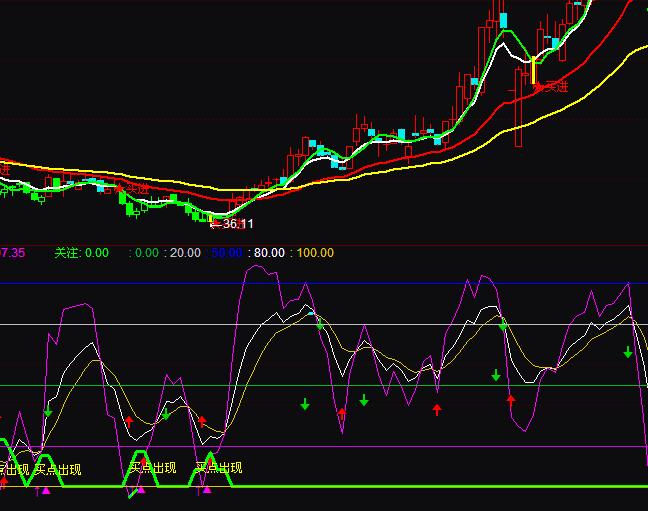Select the 关注: 0.00 indicator label
The height and width of the screenshot is (511, 648).
(81, 253)
